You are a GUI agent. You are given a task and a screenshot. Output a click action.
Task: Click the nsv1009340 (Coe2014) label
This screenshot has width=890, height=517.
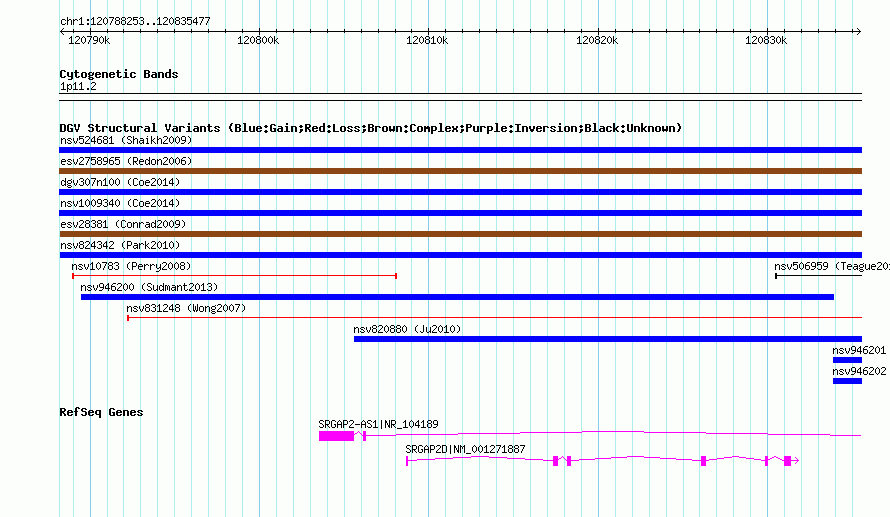tap(120, 203)
